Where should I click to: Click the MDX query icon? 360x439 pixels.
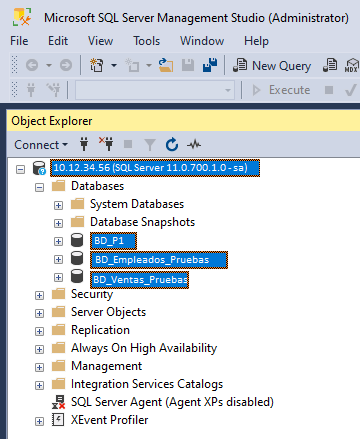tap(351, 65)
